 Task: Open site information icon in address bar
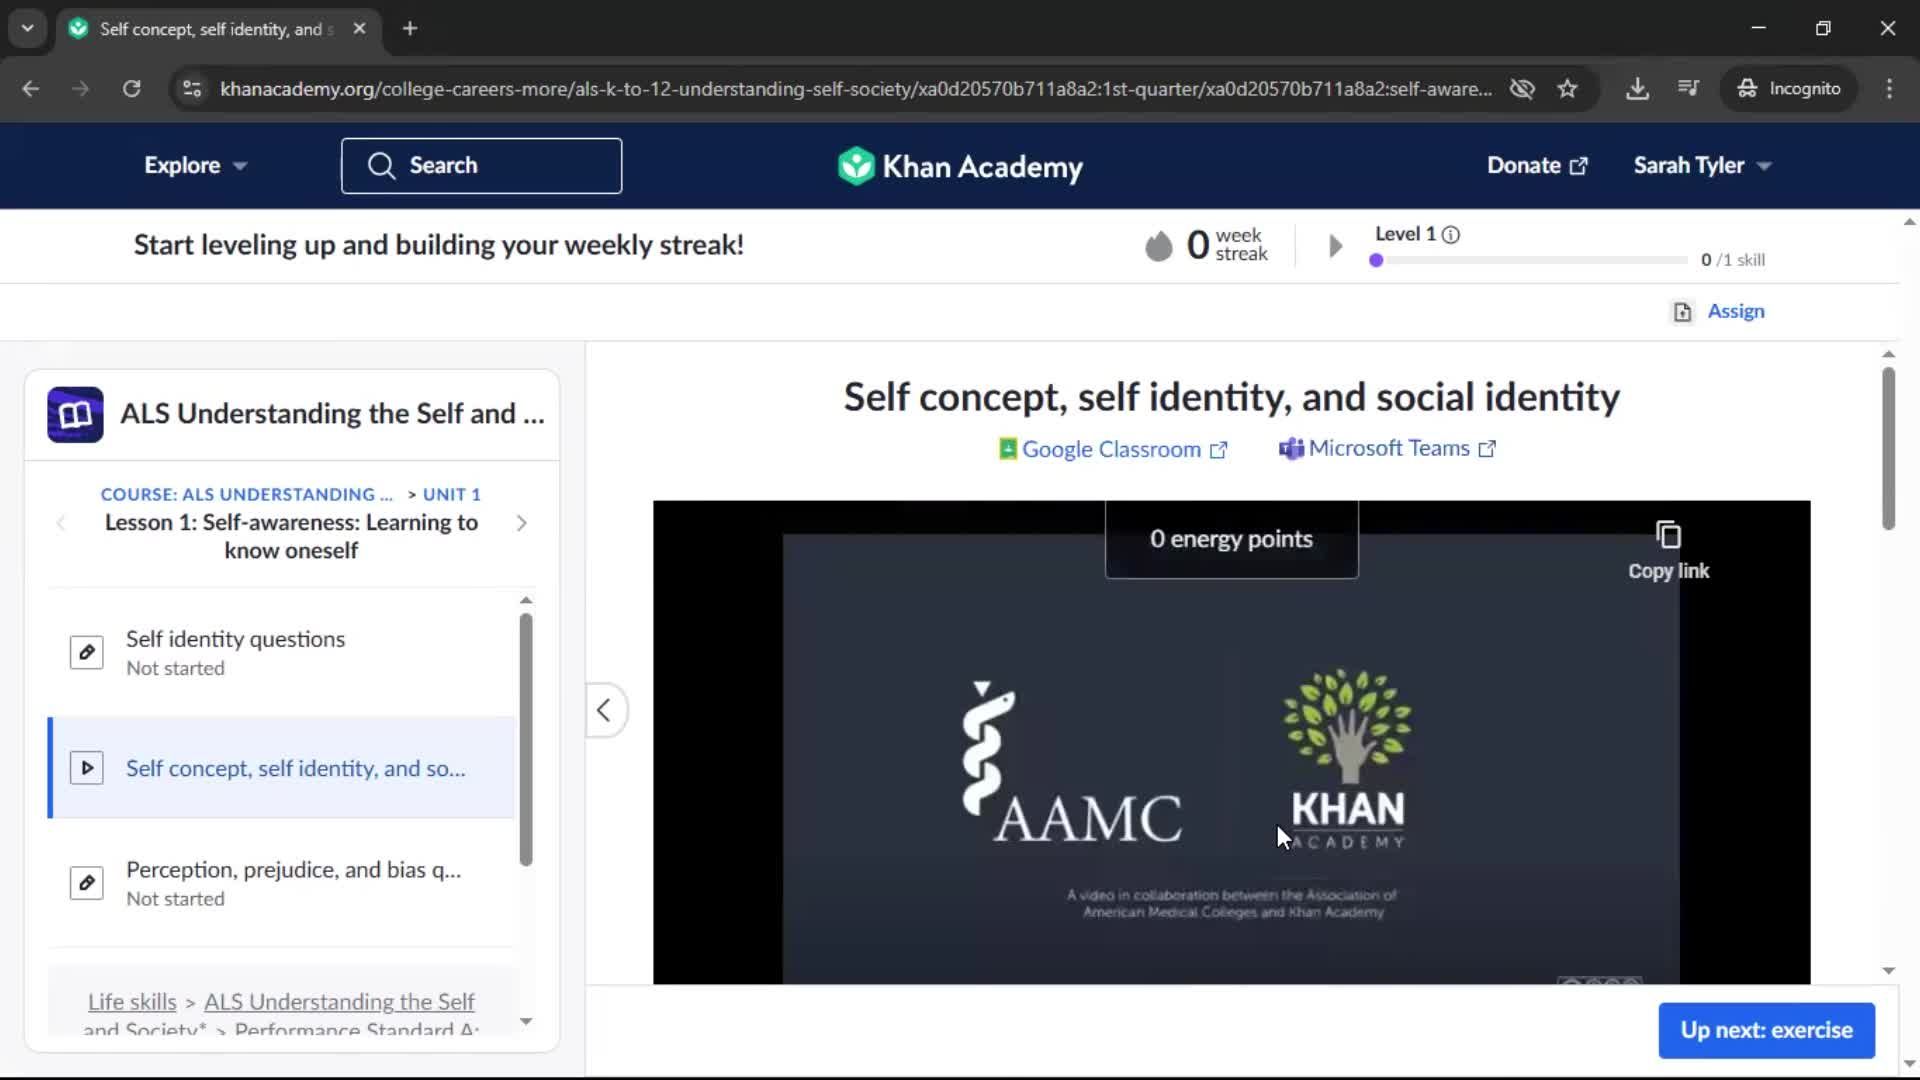[x=192, y=89]
